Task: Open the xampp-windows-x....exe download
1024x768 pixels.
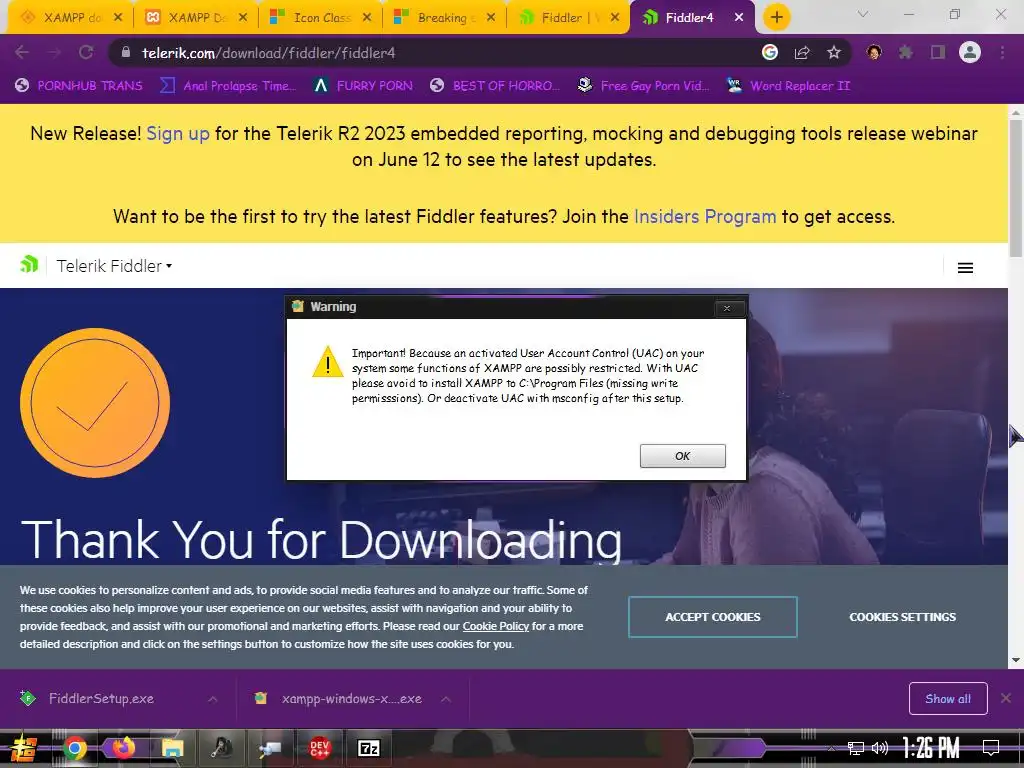Action: point(351,698)
